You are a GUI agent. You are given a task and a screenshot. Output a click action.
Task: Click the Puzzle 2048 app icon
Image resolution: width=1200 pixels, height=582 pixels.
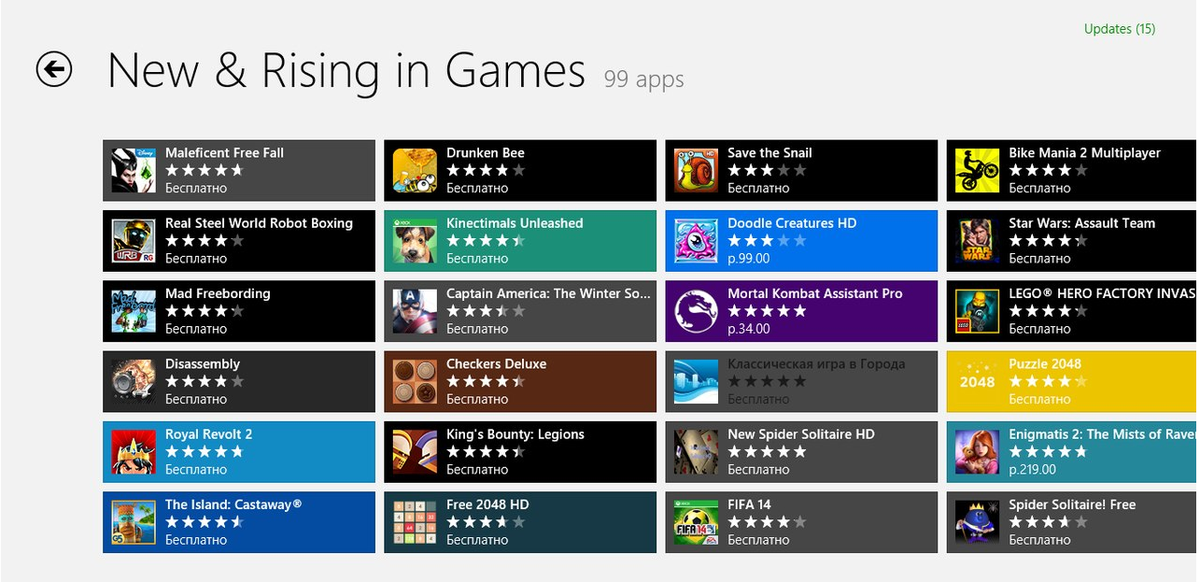[977, 381]
